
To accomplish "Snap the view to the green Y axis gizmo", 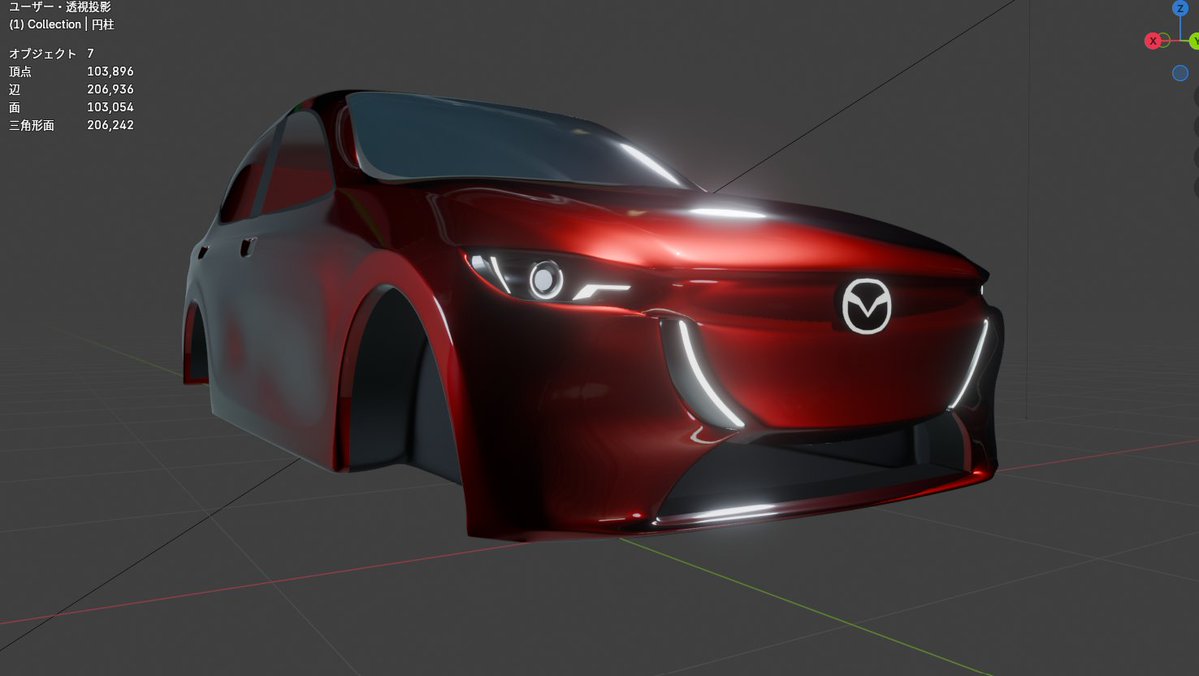I will [x=1194, y=41].
